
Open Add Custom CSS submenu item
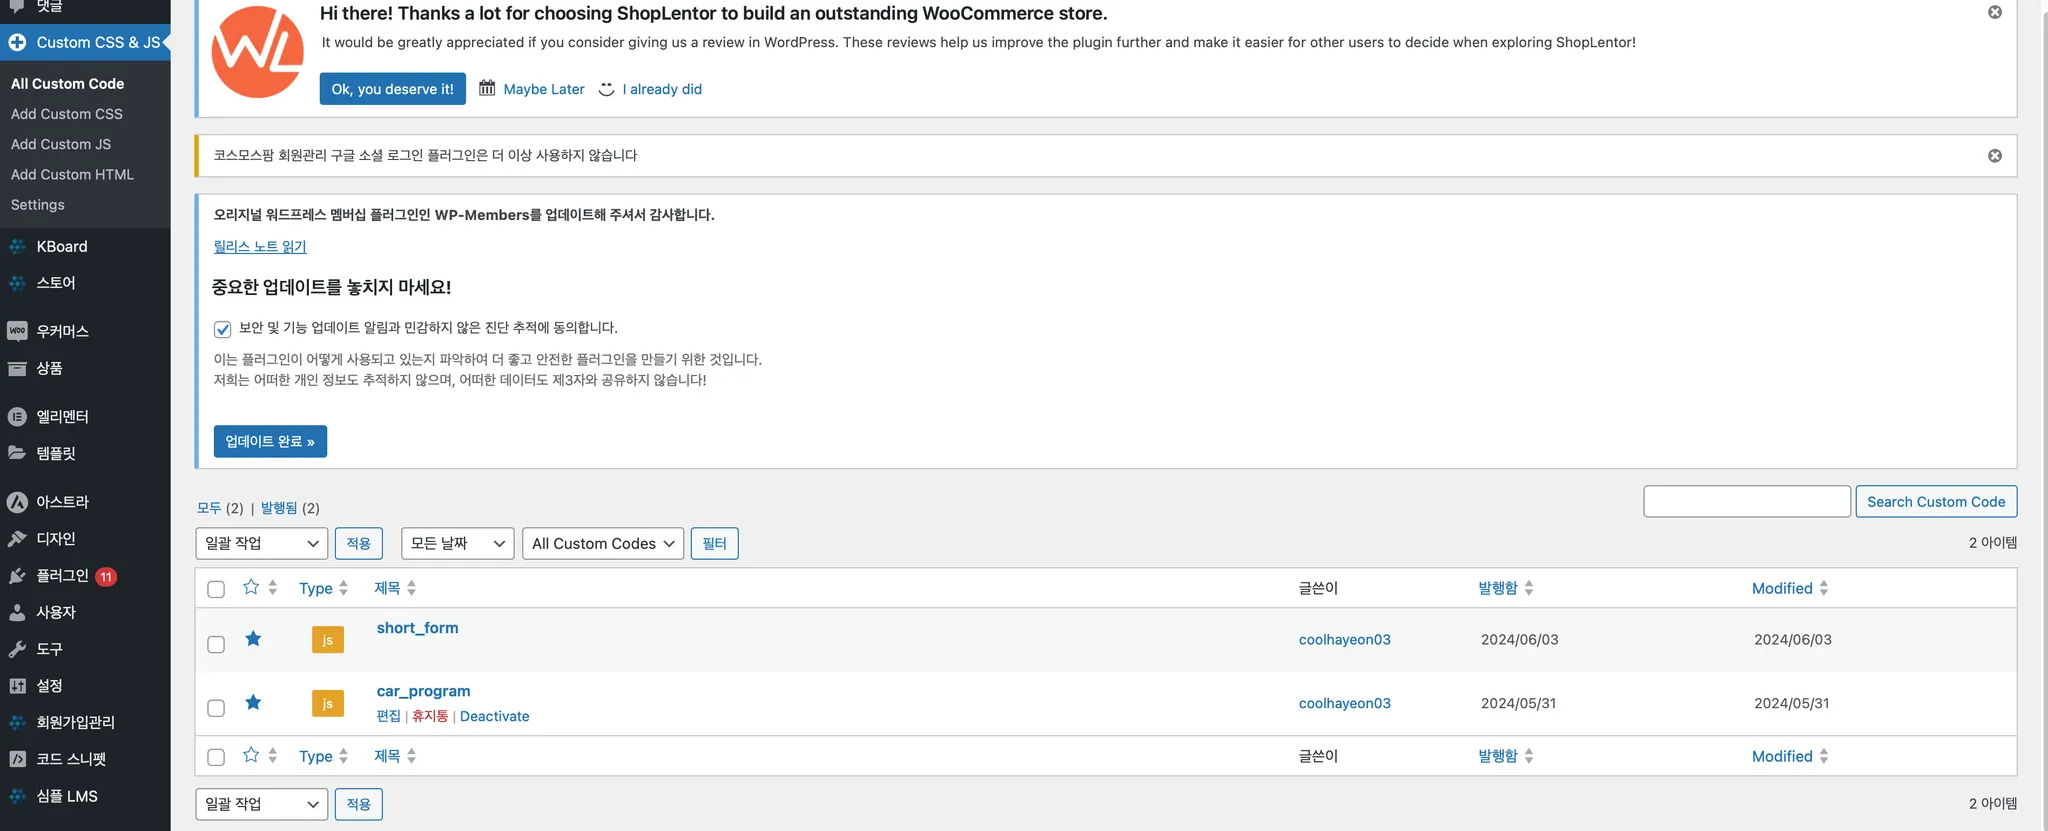pos(67,114)
